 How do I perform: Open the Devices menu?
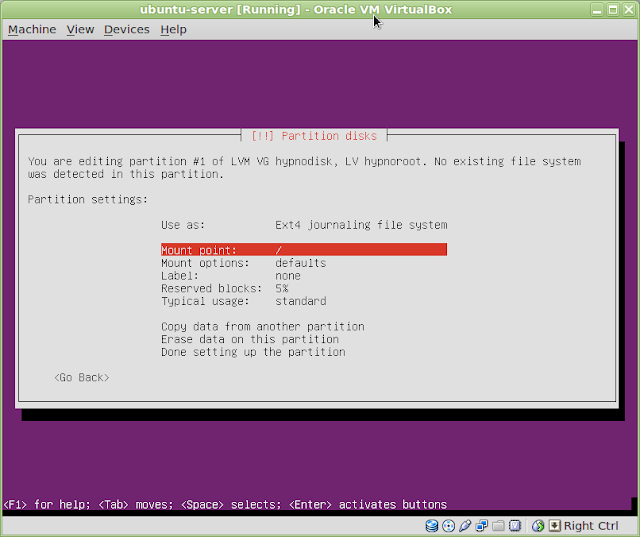coord(127,29)
